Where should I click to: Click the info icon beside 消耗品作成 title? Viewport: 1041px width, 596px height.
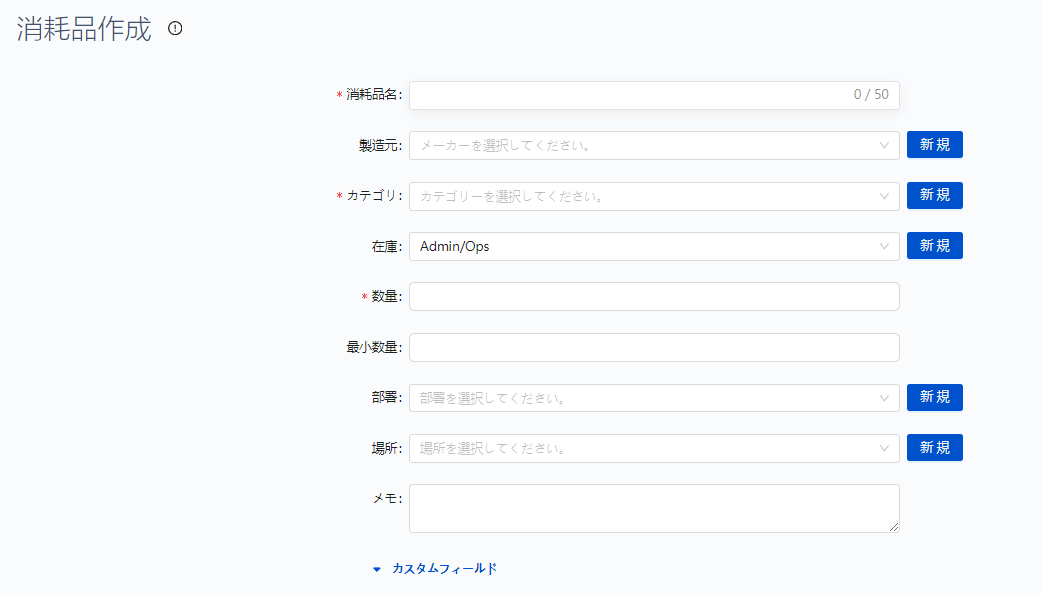point(176,30)
